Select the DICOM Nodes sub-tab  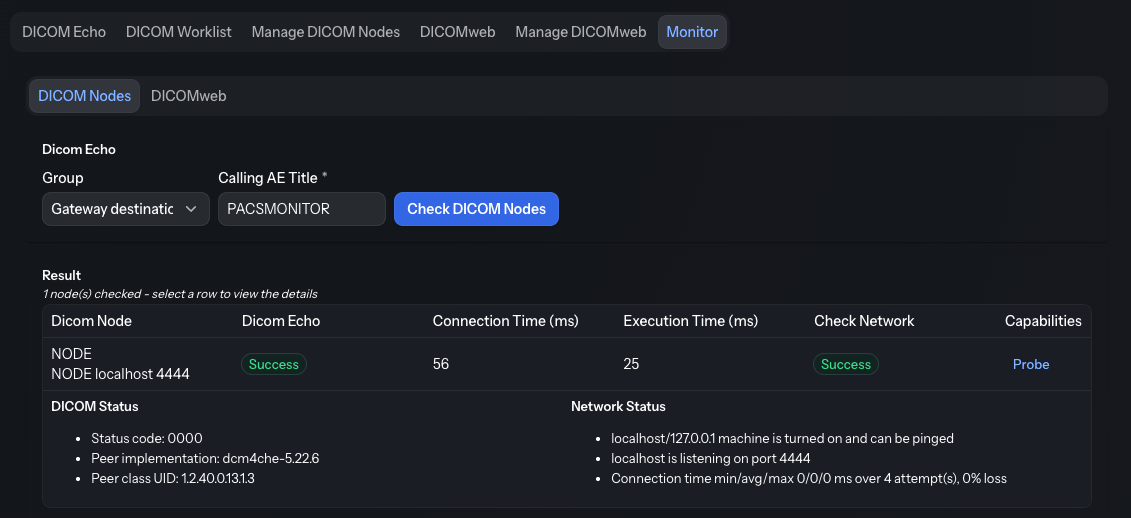coord(84,96)
